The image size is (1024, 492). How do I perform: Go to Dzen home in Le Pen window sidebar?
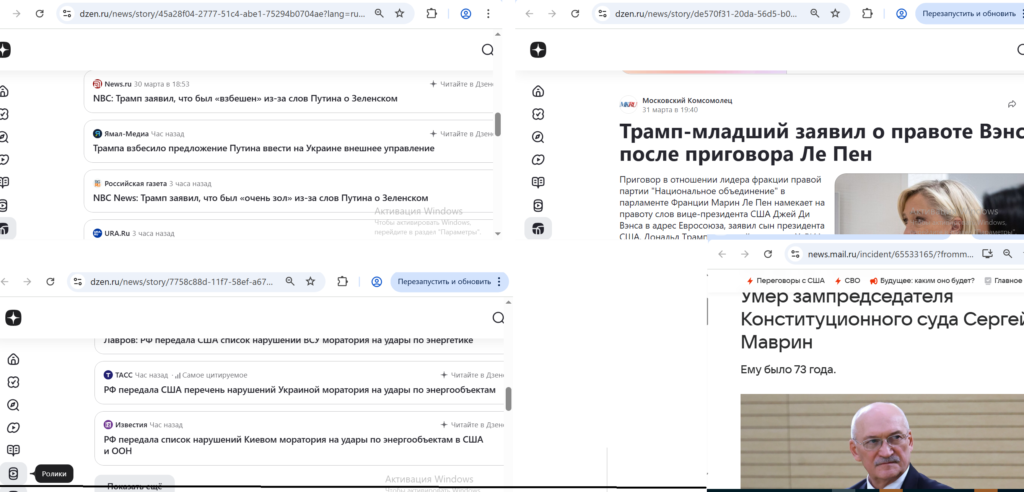pyautogui.click(x=538, y=91)
